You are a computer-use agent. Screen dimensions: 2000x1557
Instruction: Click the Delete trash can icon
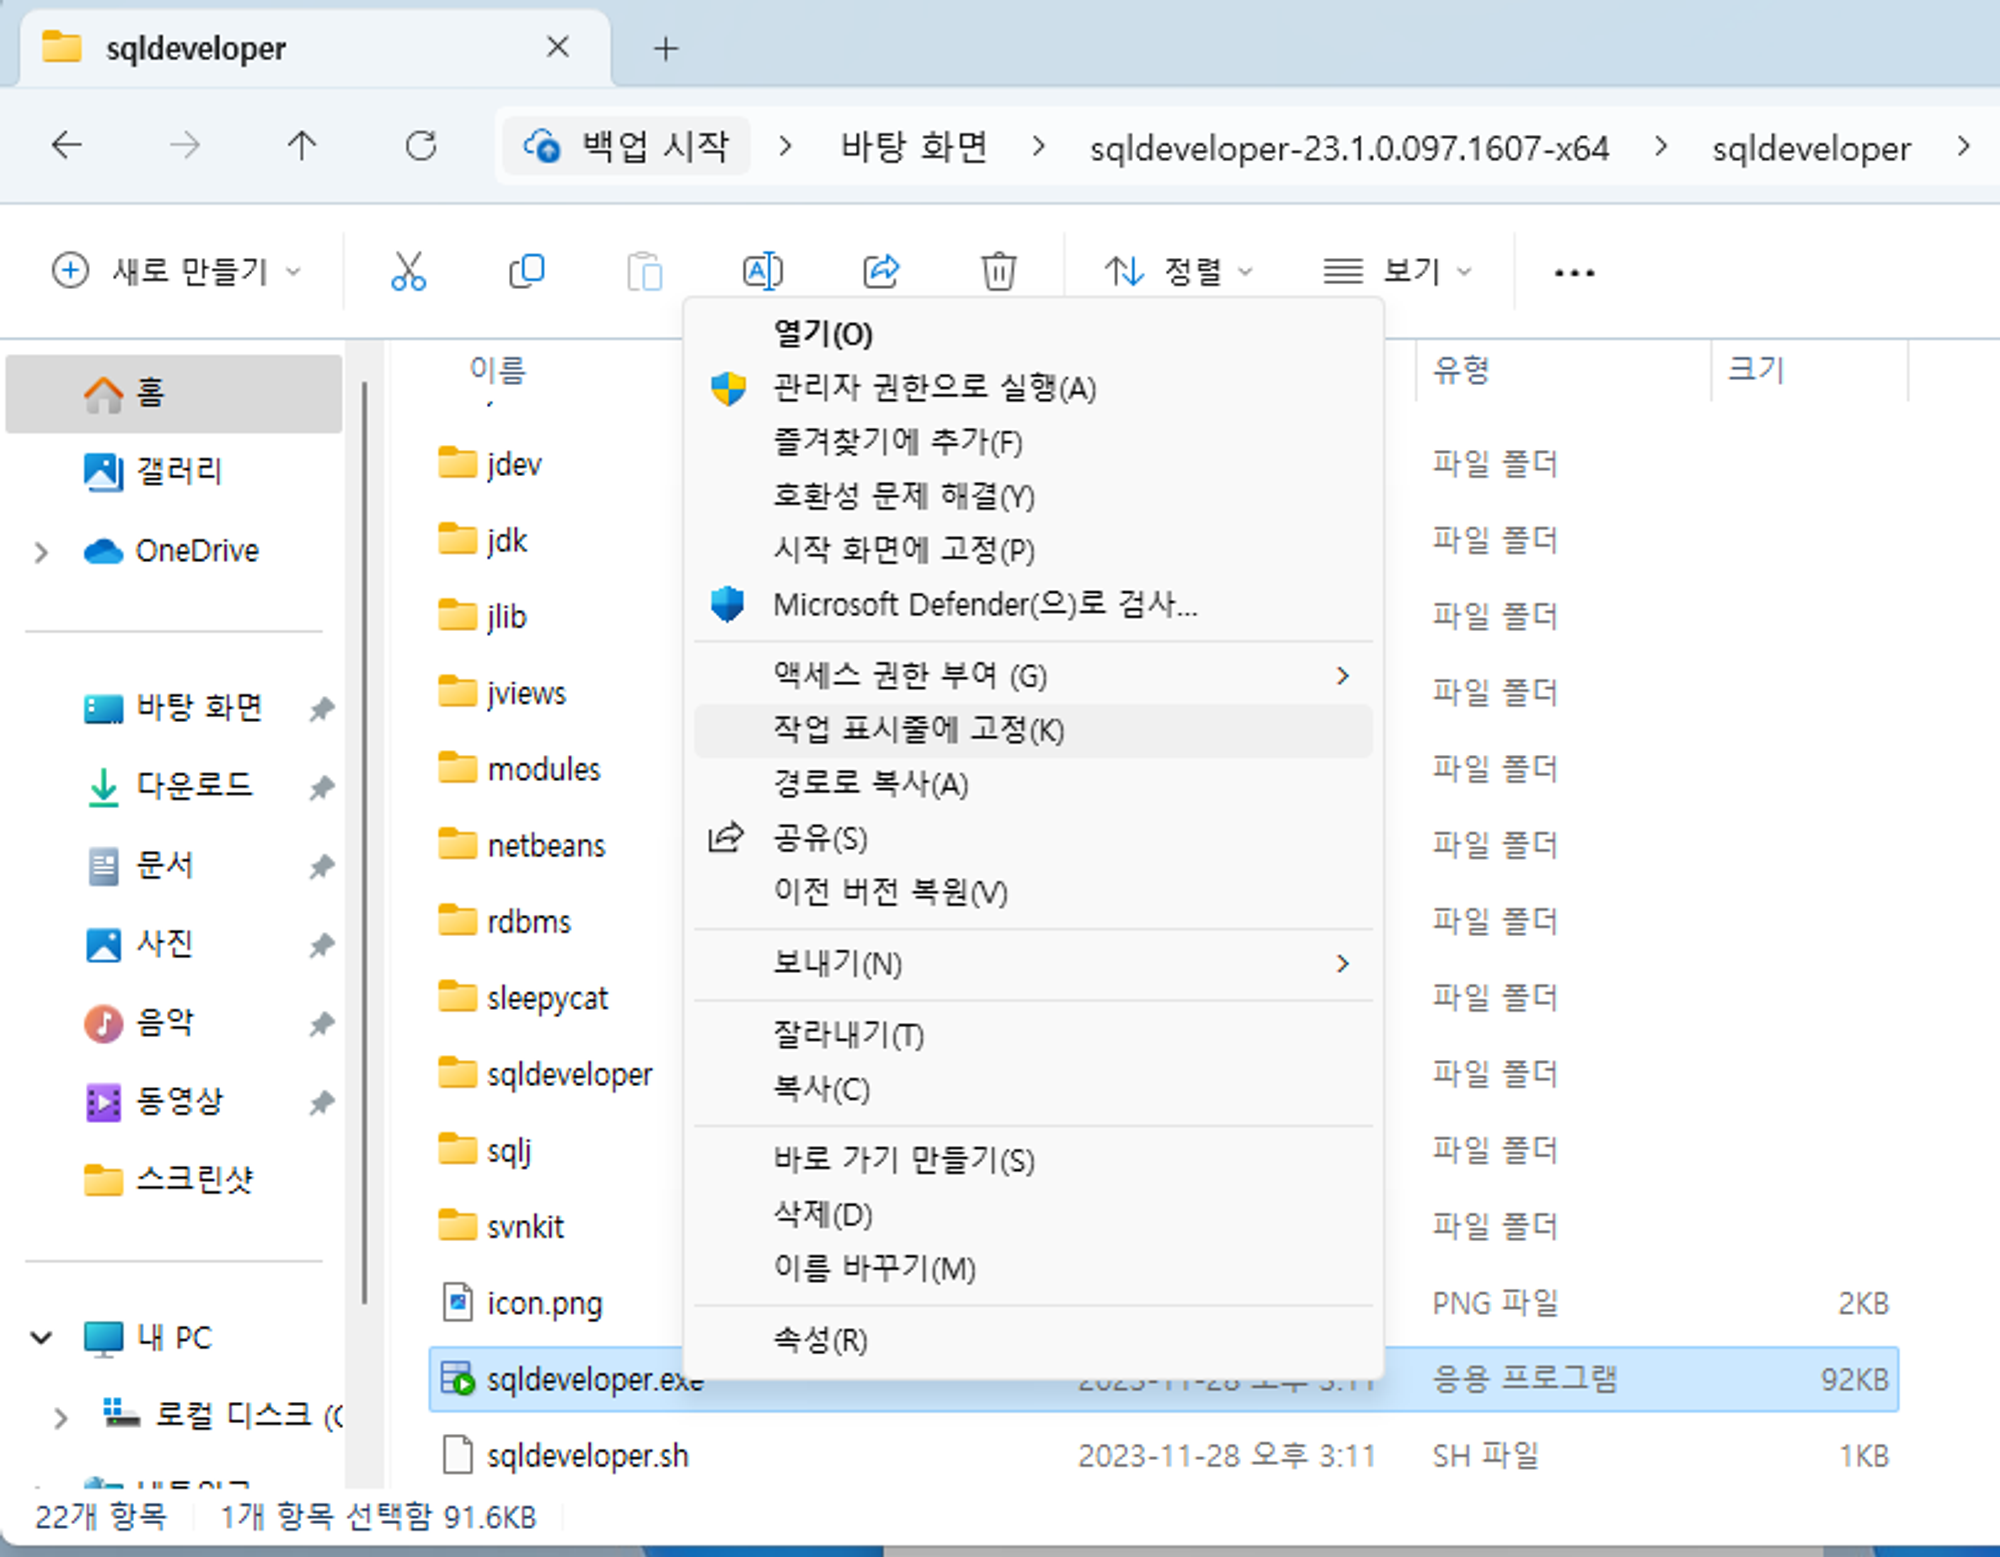[998, 271]
